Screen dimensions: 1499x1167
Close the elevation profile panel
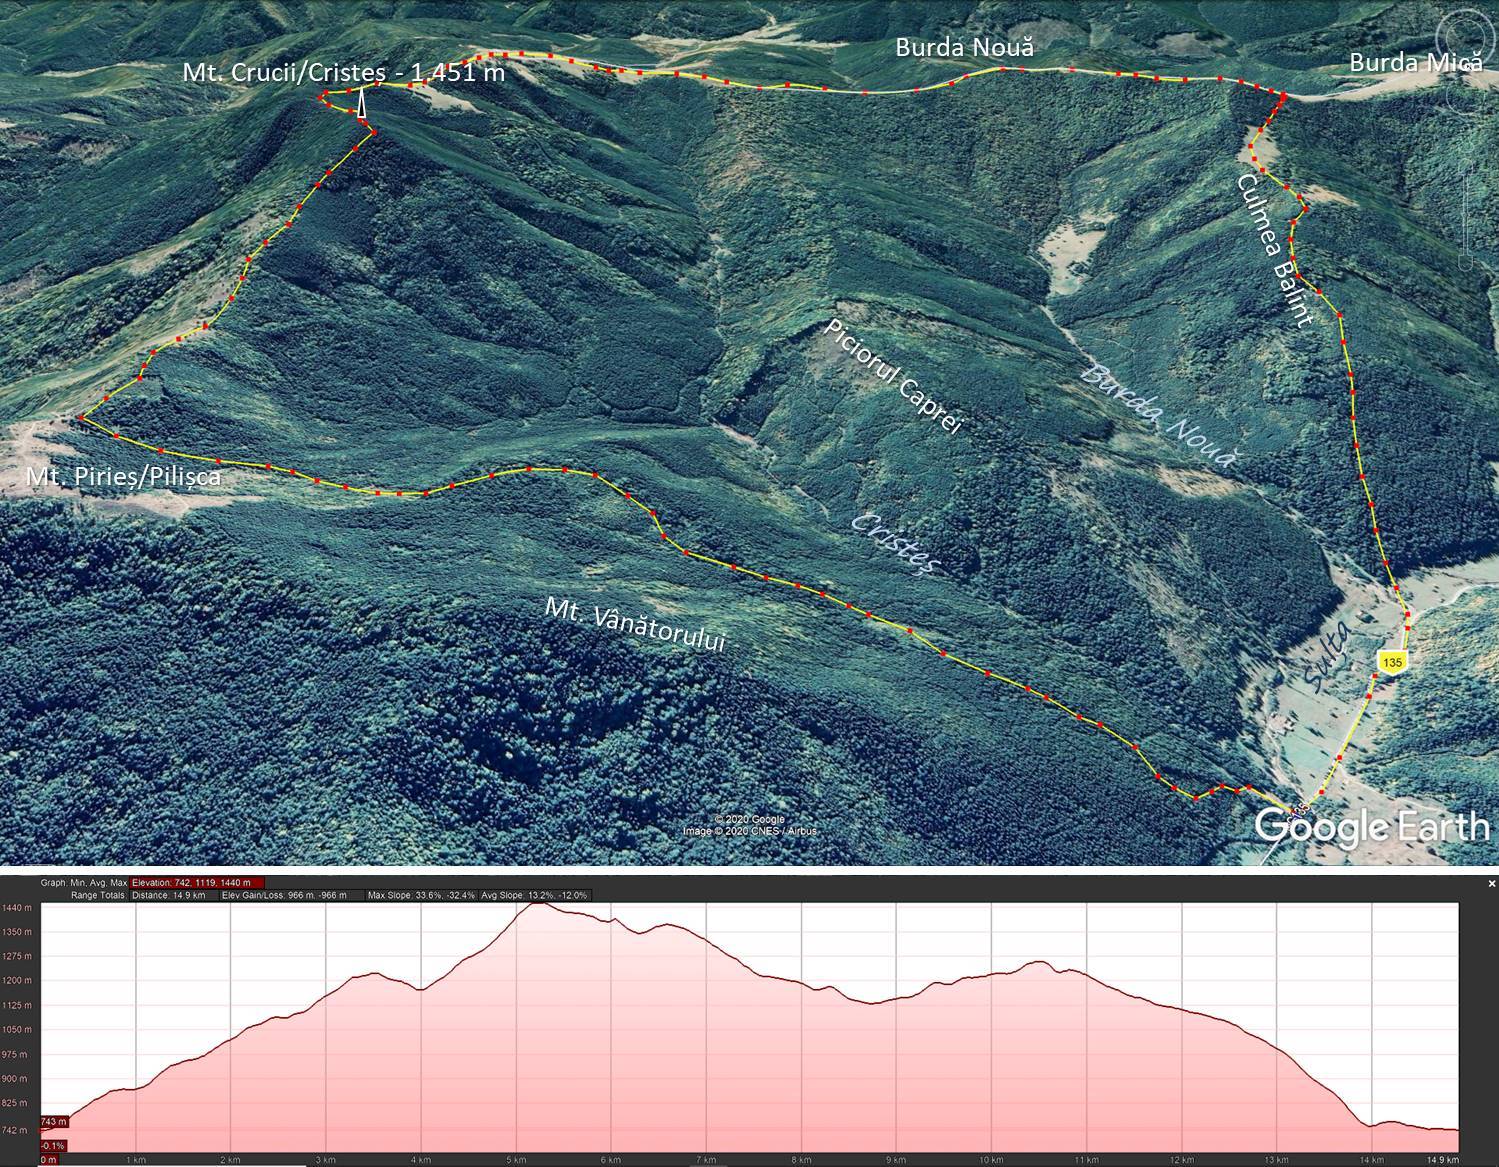[1491, 883]
